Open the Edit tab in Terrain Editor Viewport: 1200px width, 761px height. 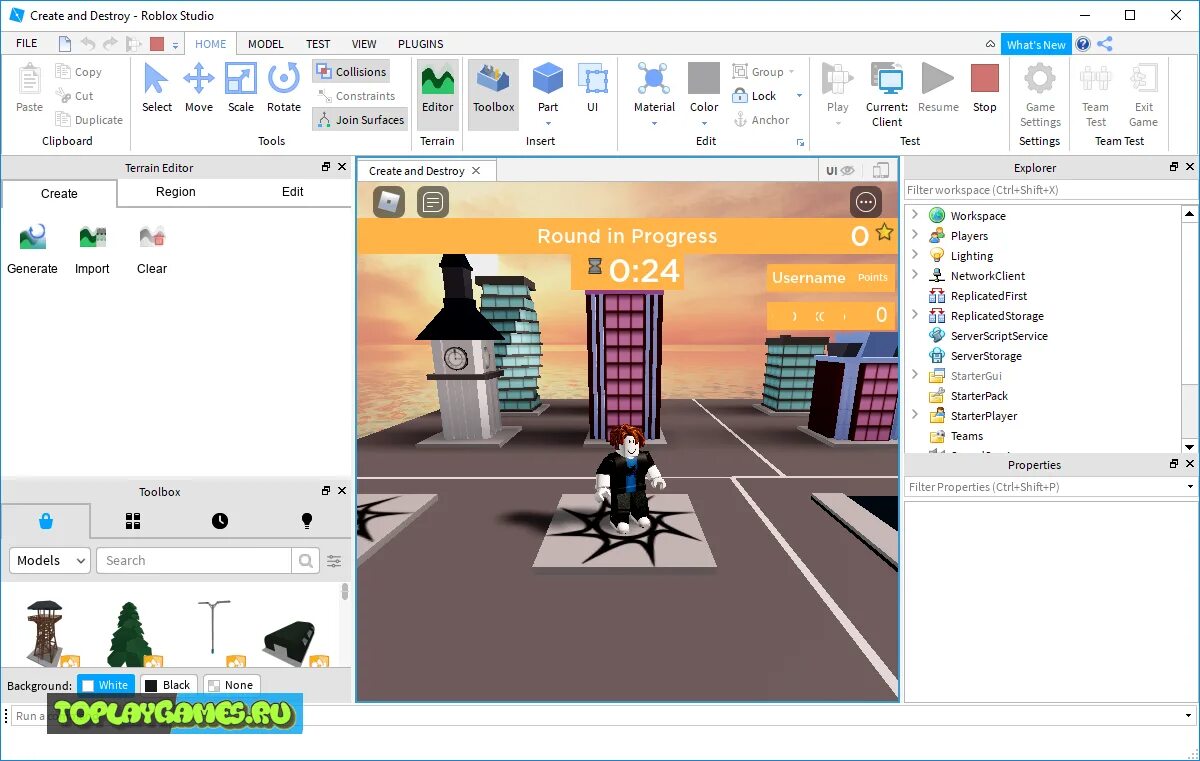coord(293,192)
